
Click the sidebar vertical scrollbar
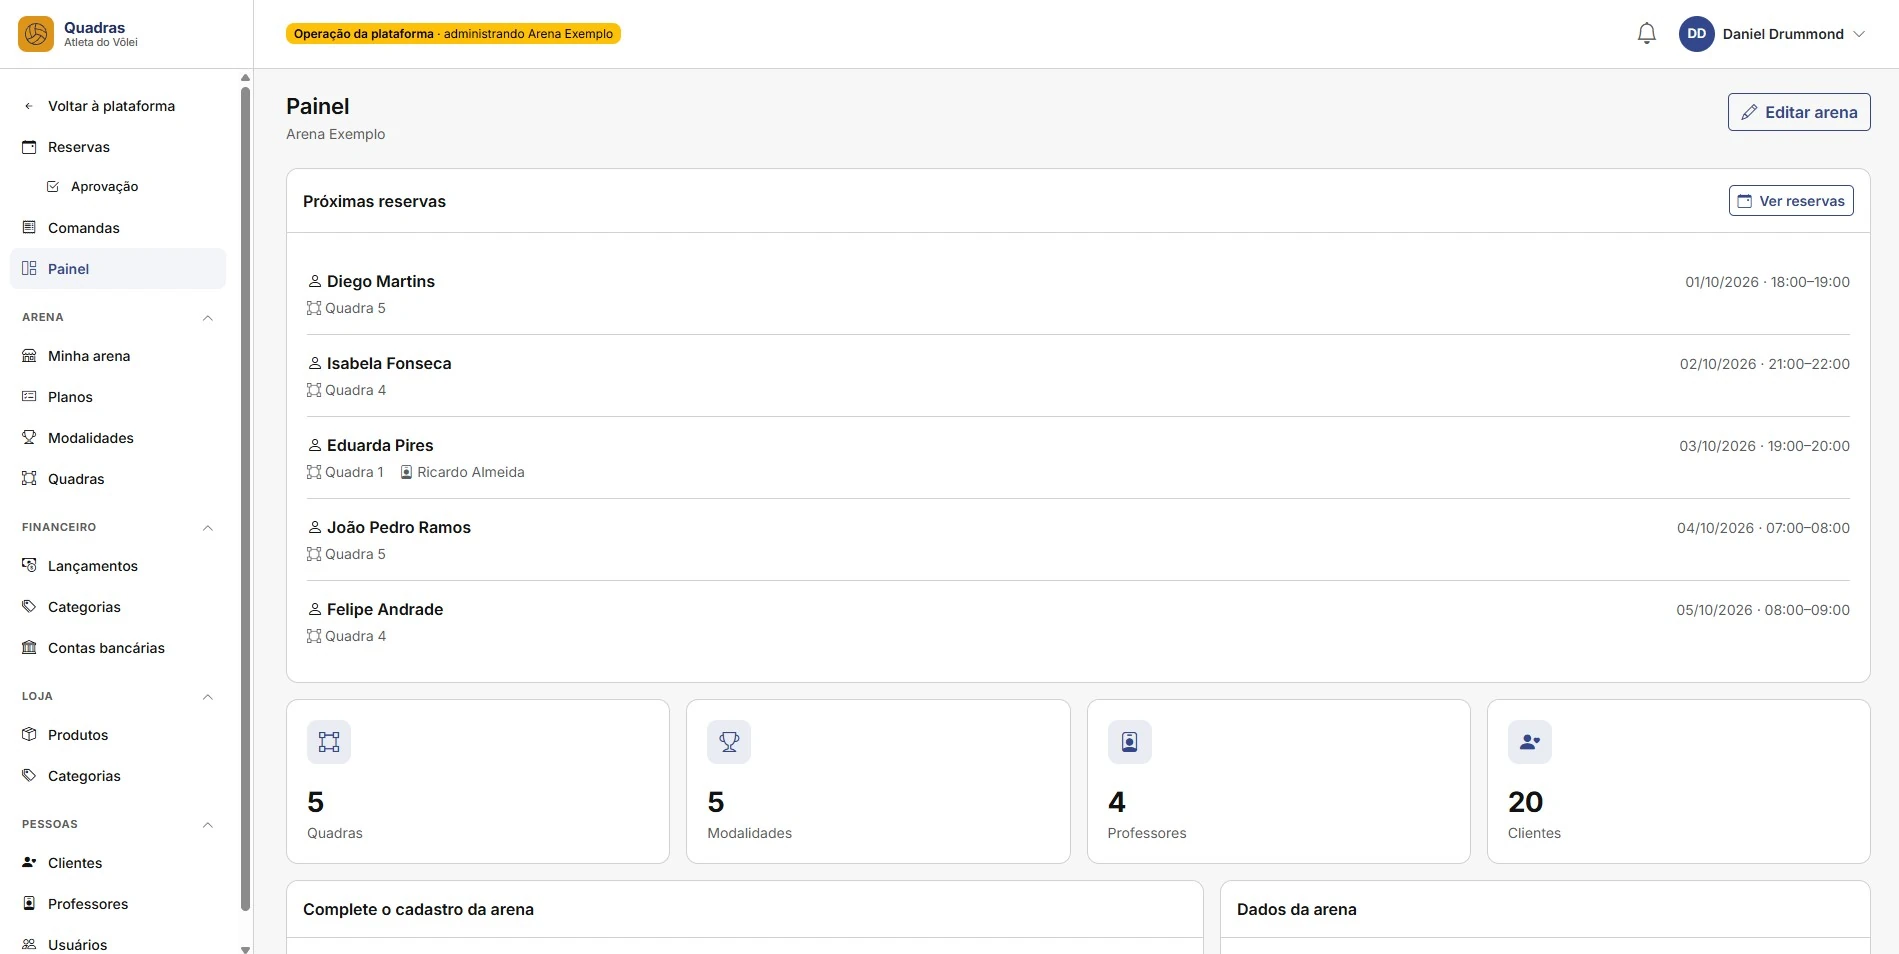(x=245, y=499)
